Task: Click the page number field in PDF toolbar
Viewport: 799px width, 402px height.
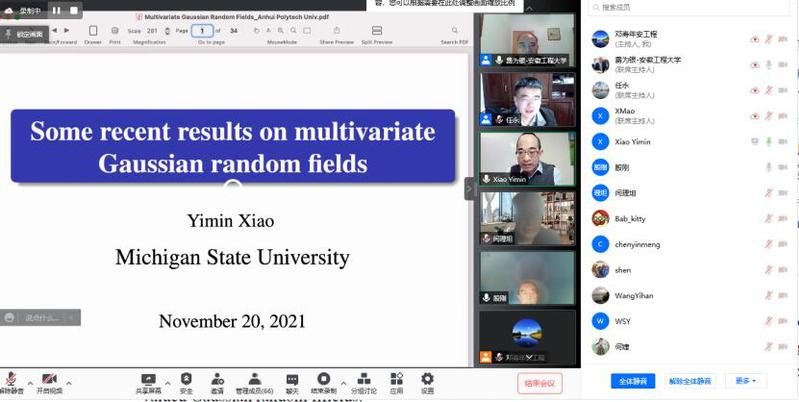Action: tap(202, 31)
